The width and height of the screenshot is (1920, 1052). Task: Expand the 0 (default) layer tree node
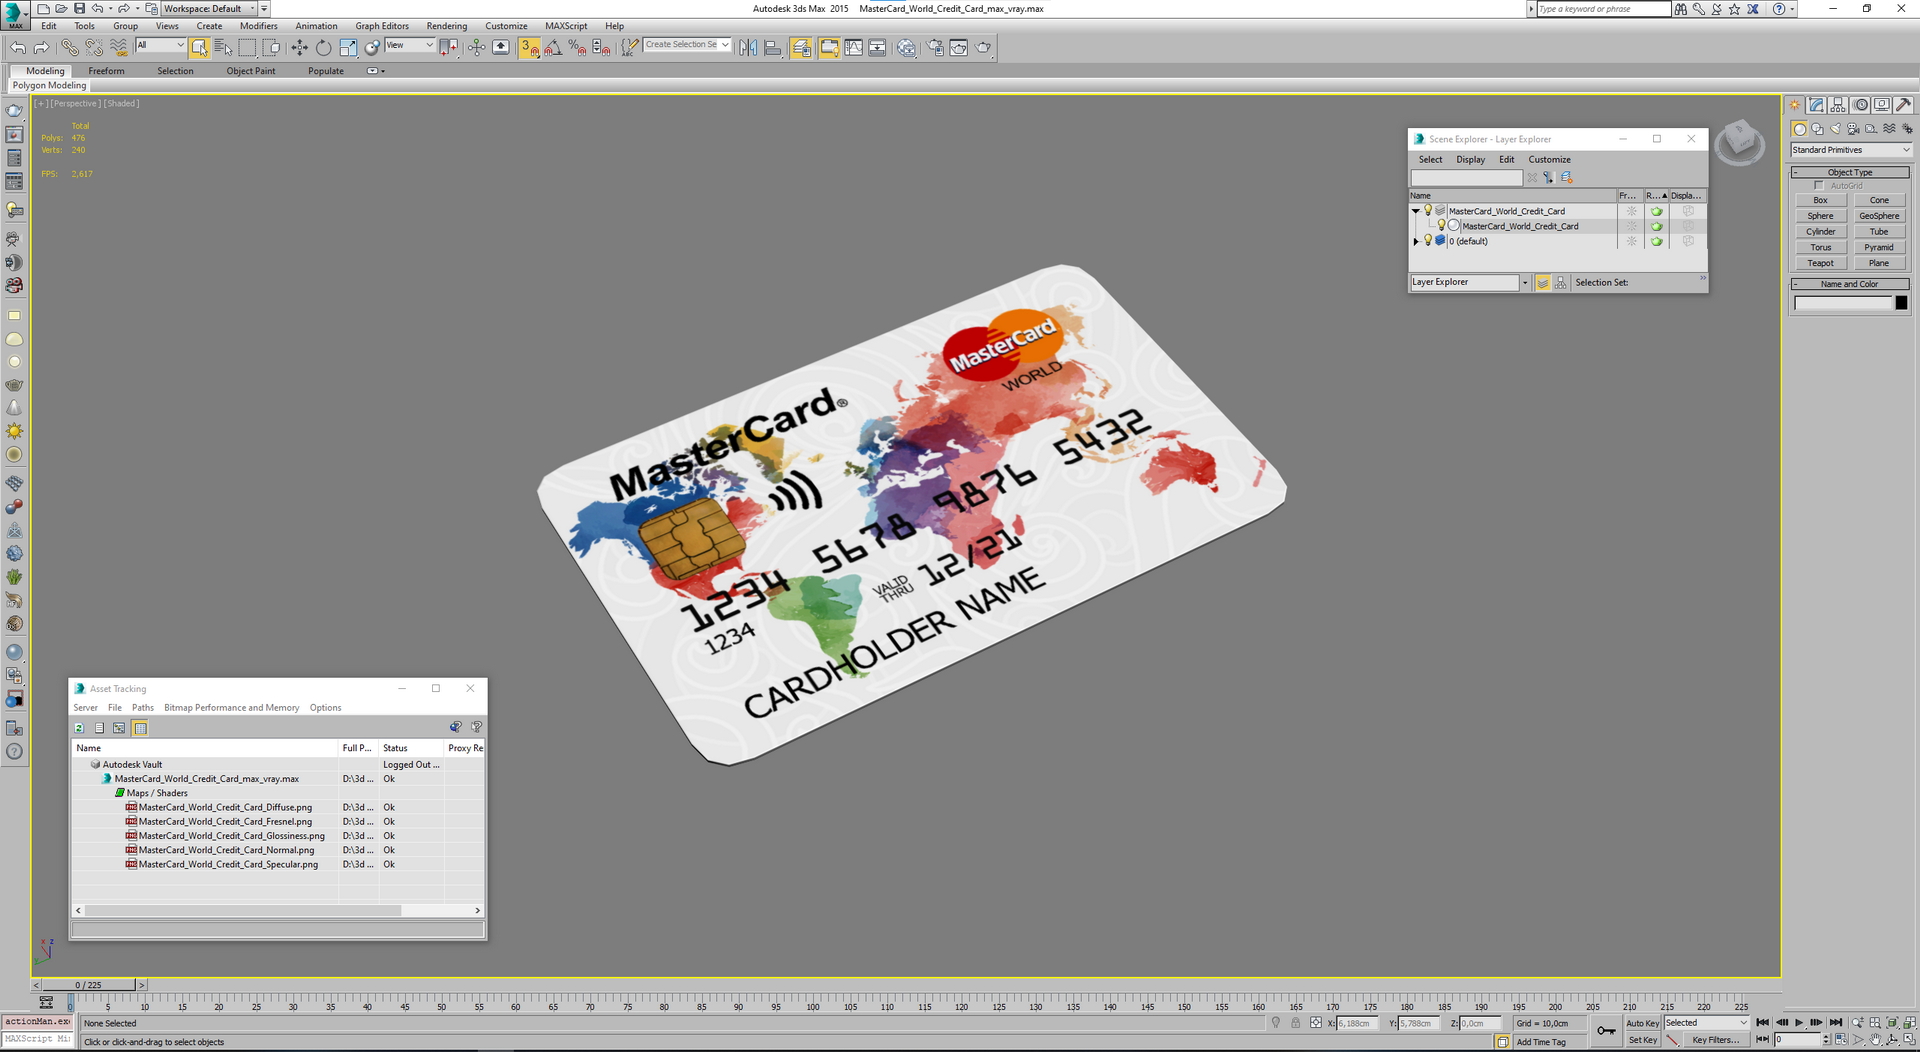1416,241
